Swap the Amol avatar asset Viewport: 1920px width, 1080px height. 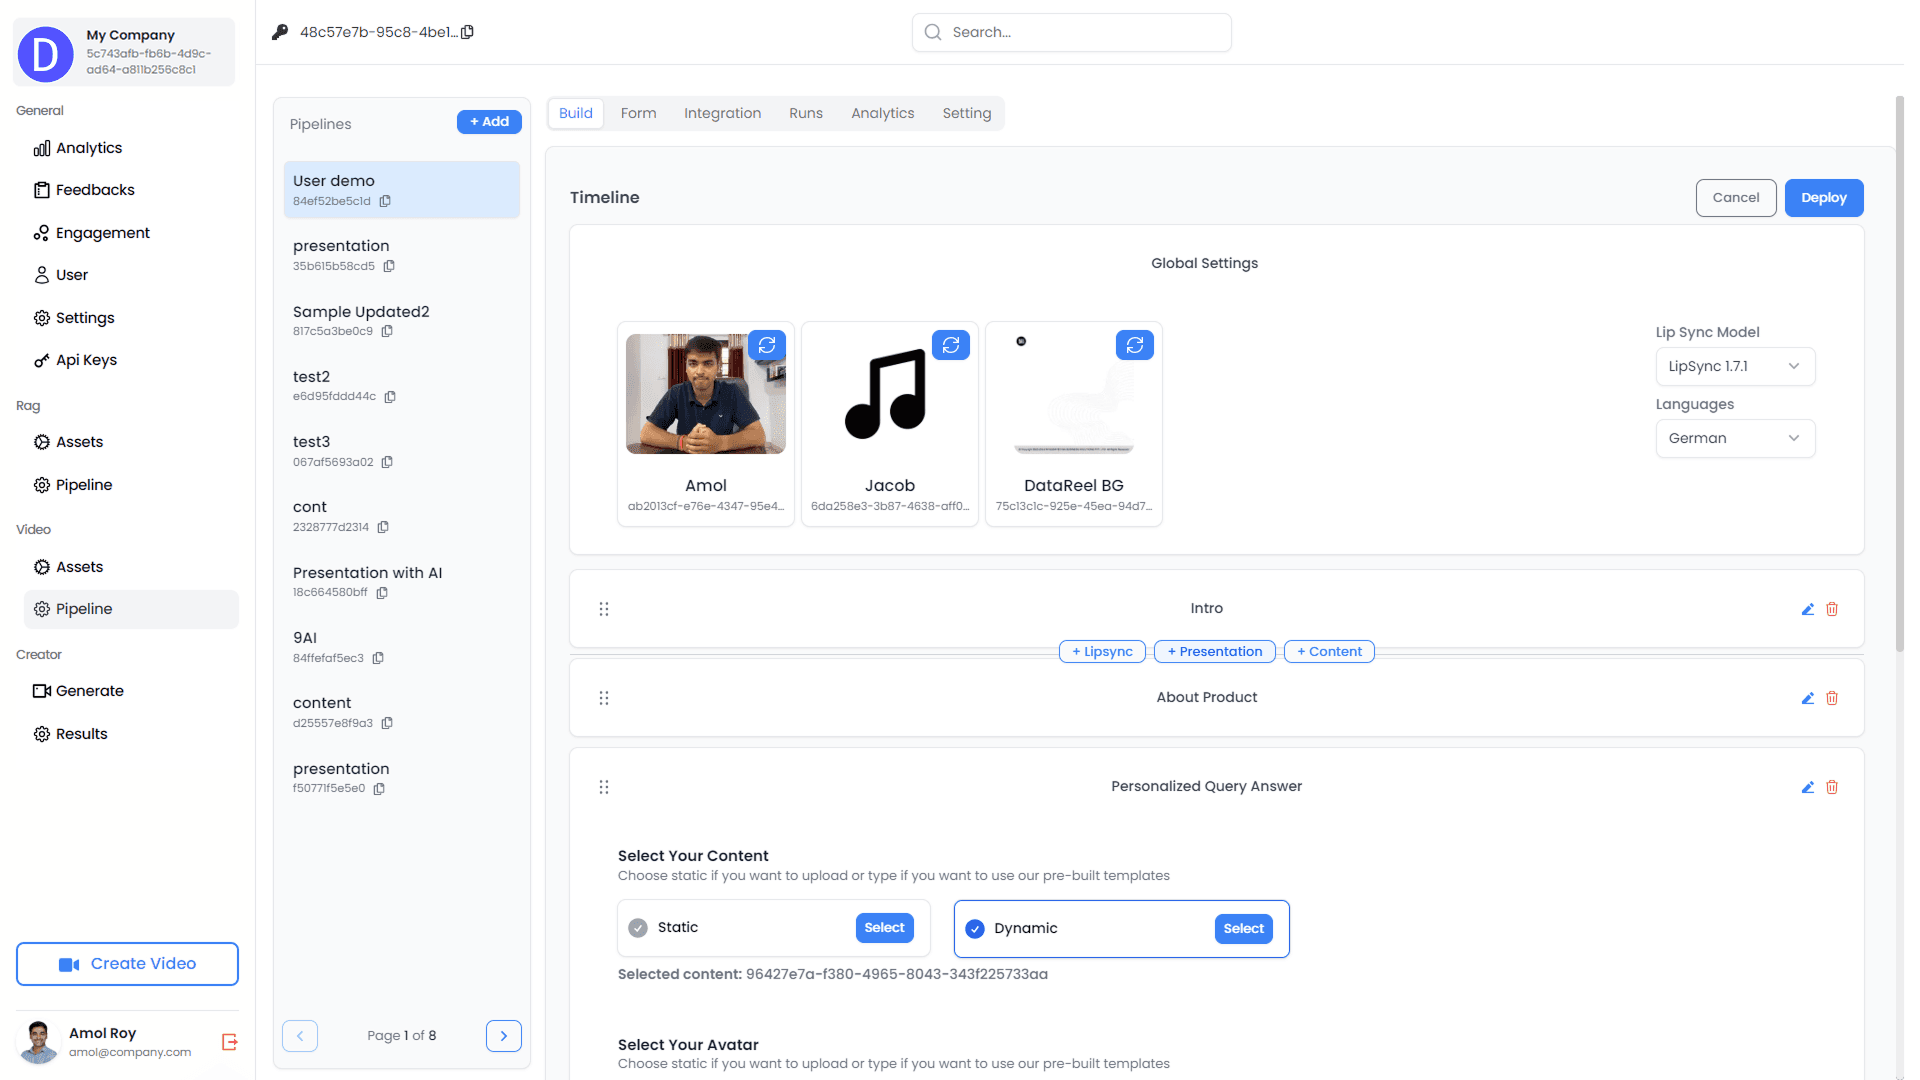(767, 345)
